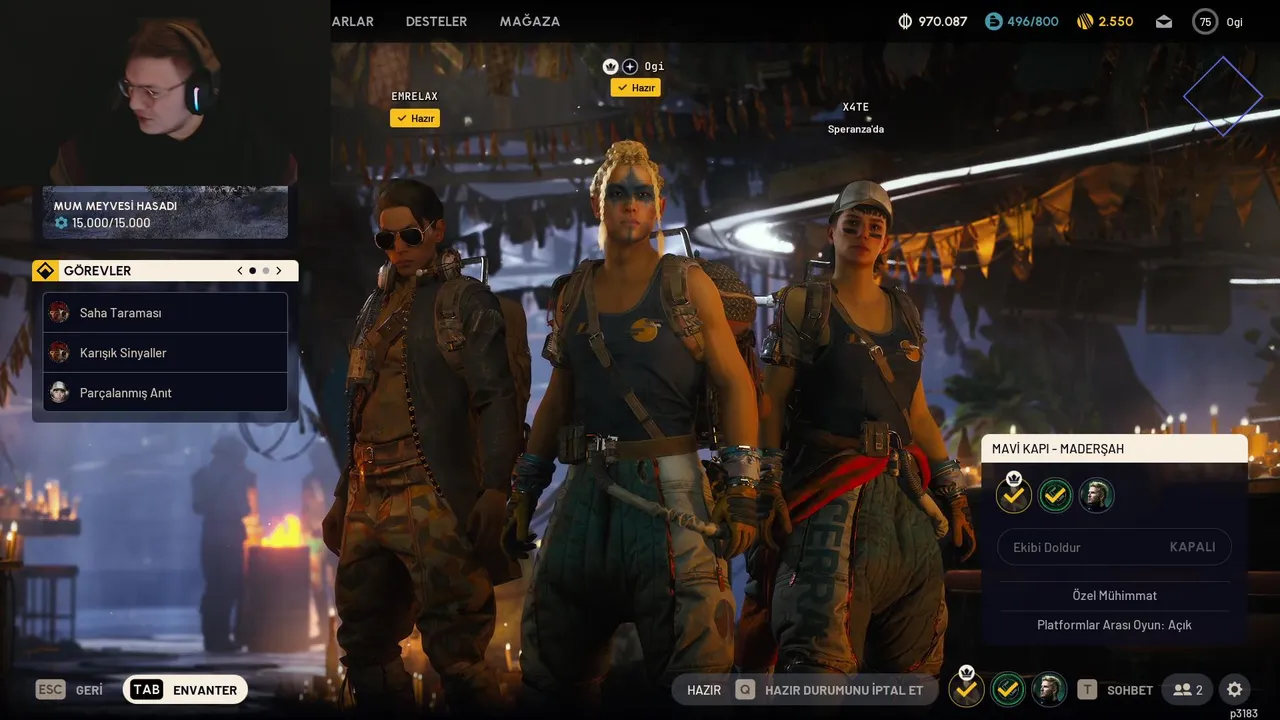Open the MAĞAZA store tab
The image size is (1280, 720).
[x=530, y=21]
